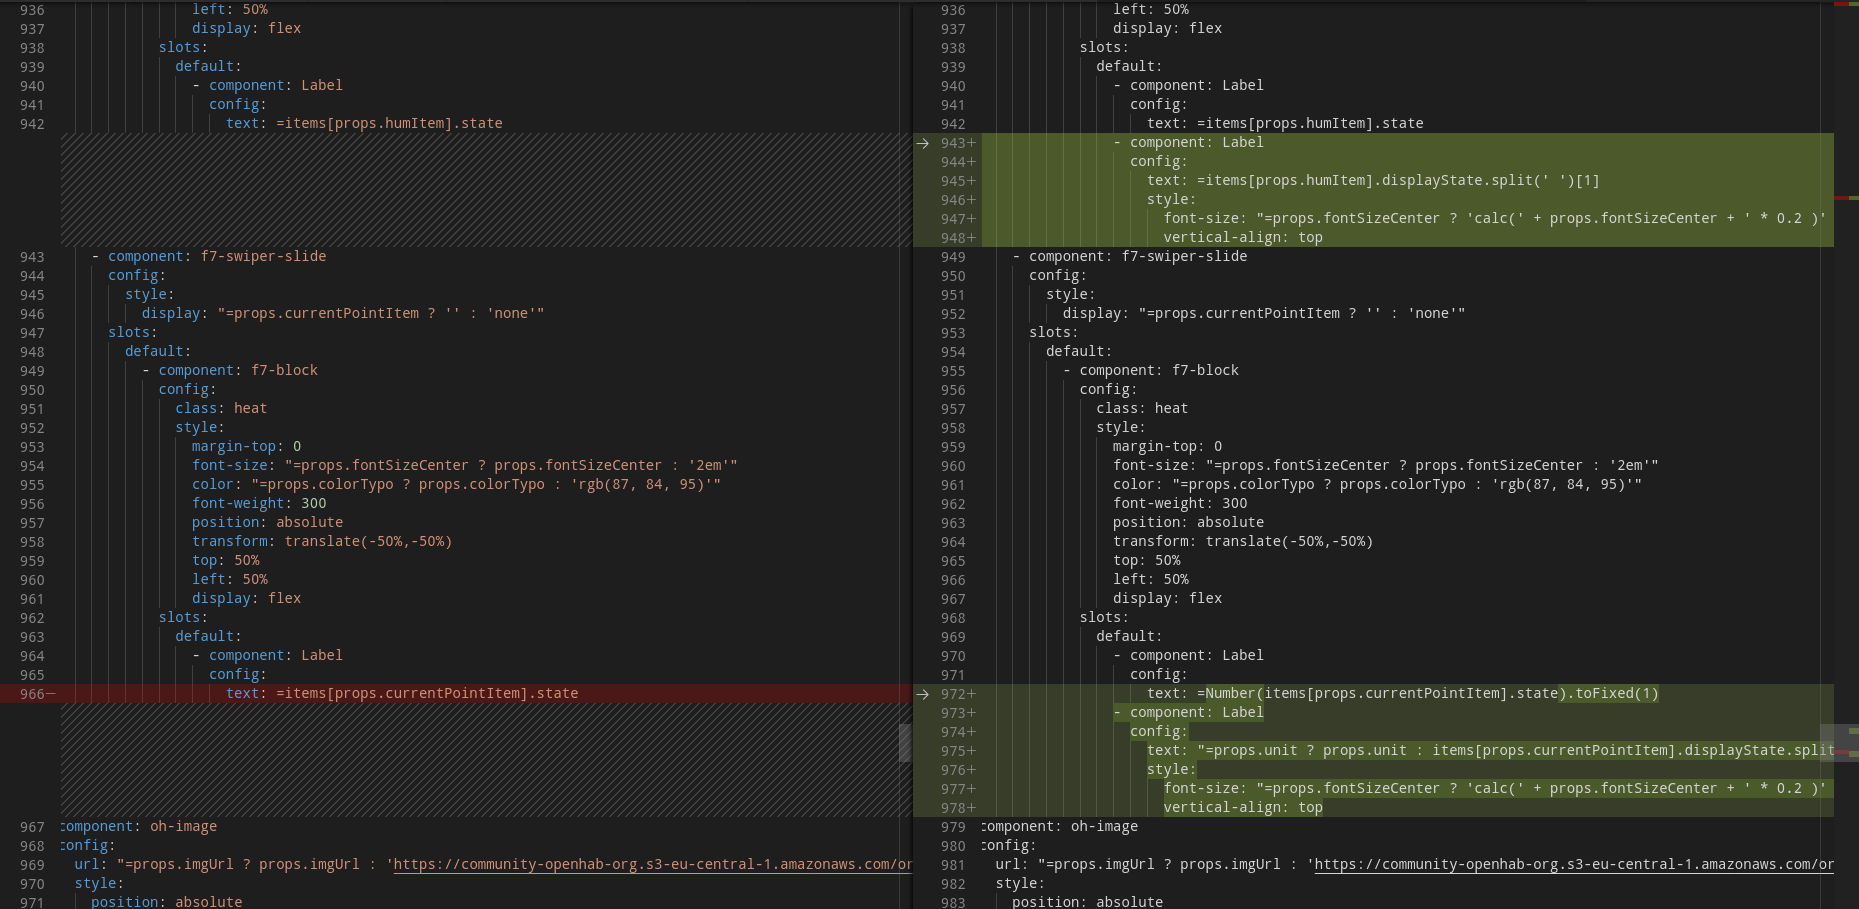Click 'left: 50%' on right line 966
The image size is (1859, 909).
click(1151, 580)
